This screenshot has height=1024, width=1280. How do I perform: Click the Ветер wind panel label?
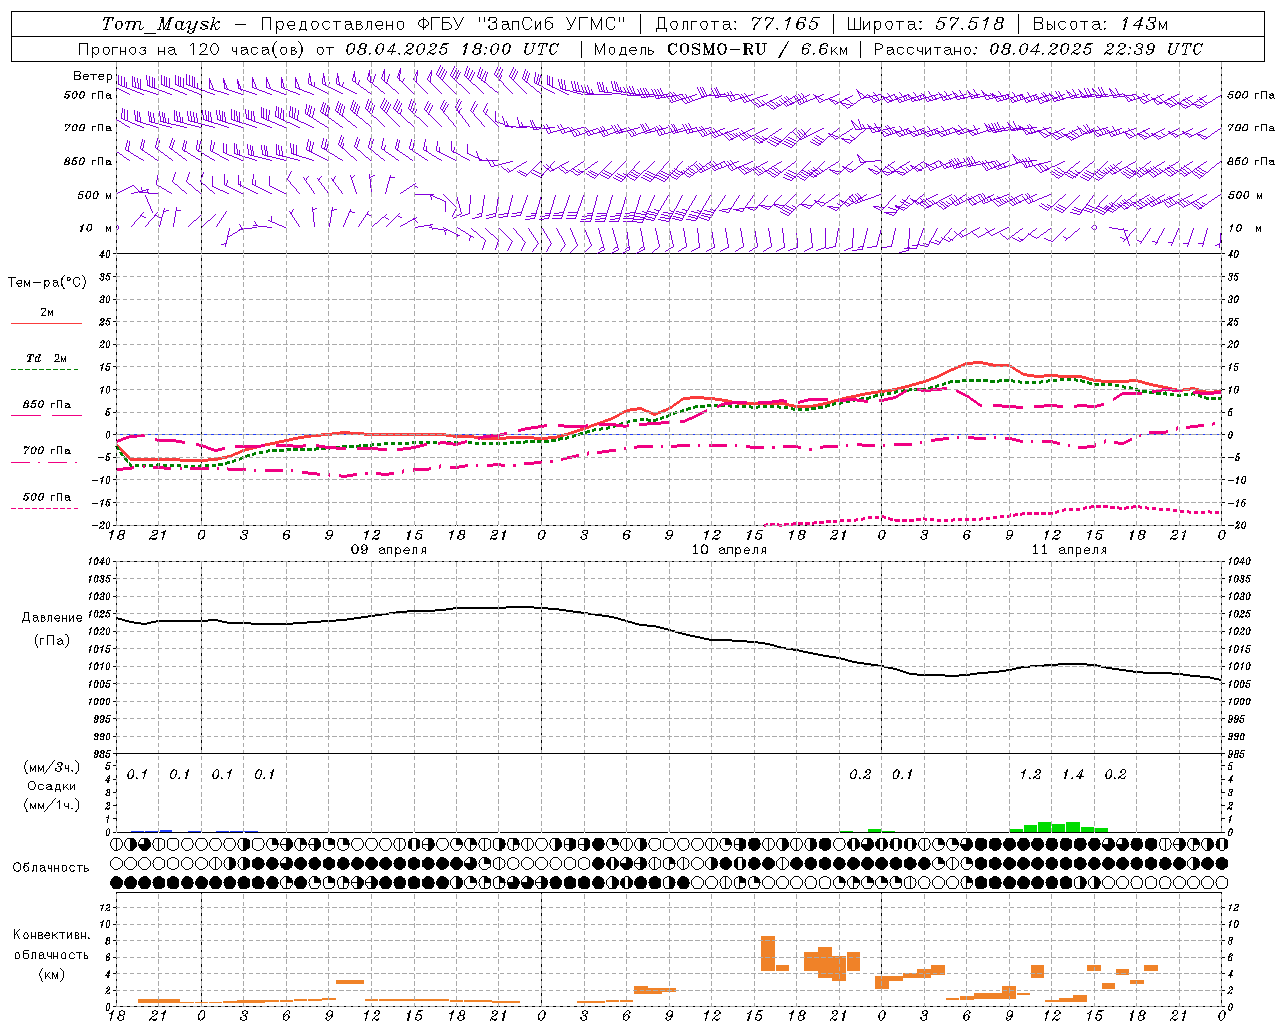92,76
